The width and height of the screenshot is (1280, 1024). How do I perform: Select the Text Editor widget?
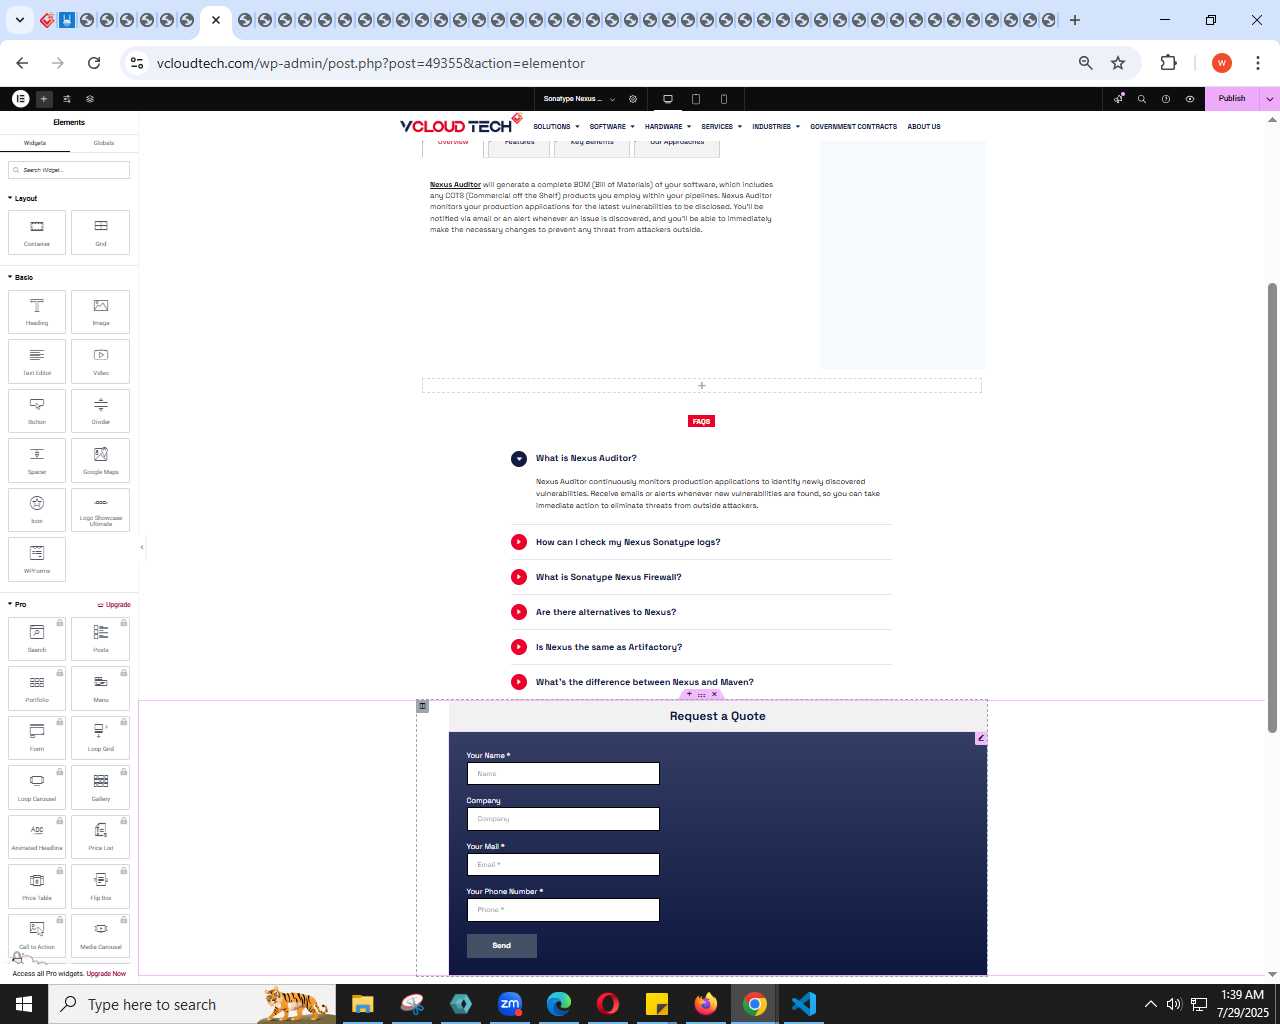point(37,361)
